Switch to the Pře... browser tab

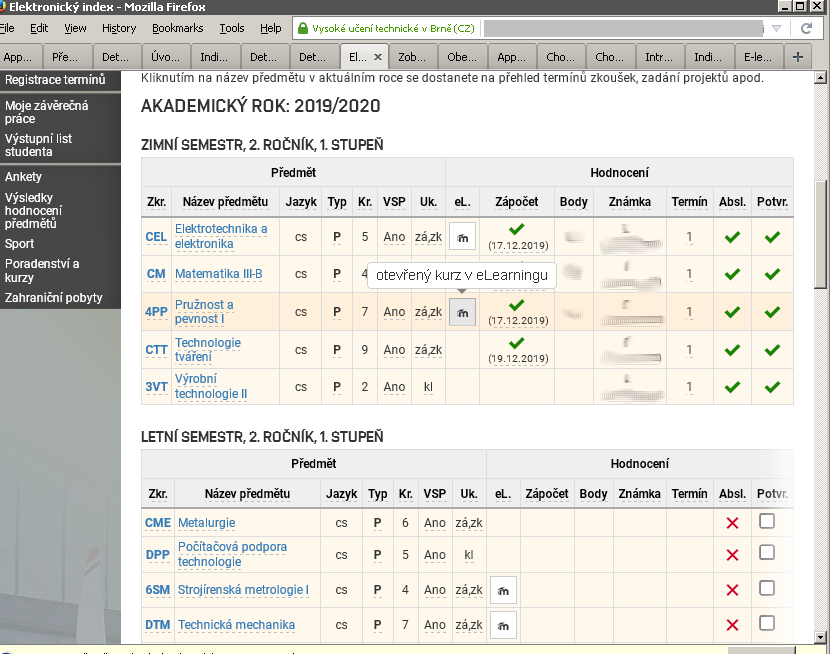pyautogui.click(x=67, y=57)
